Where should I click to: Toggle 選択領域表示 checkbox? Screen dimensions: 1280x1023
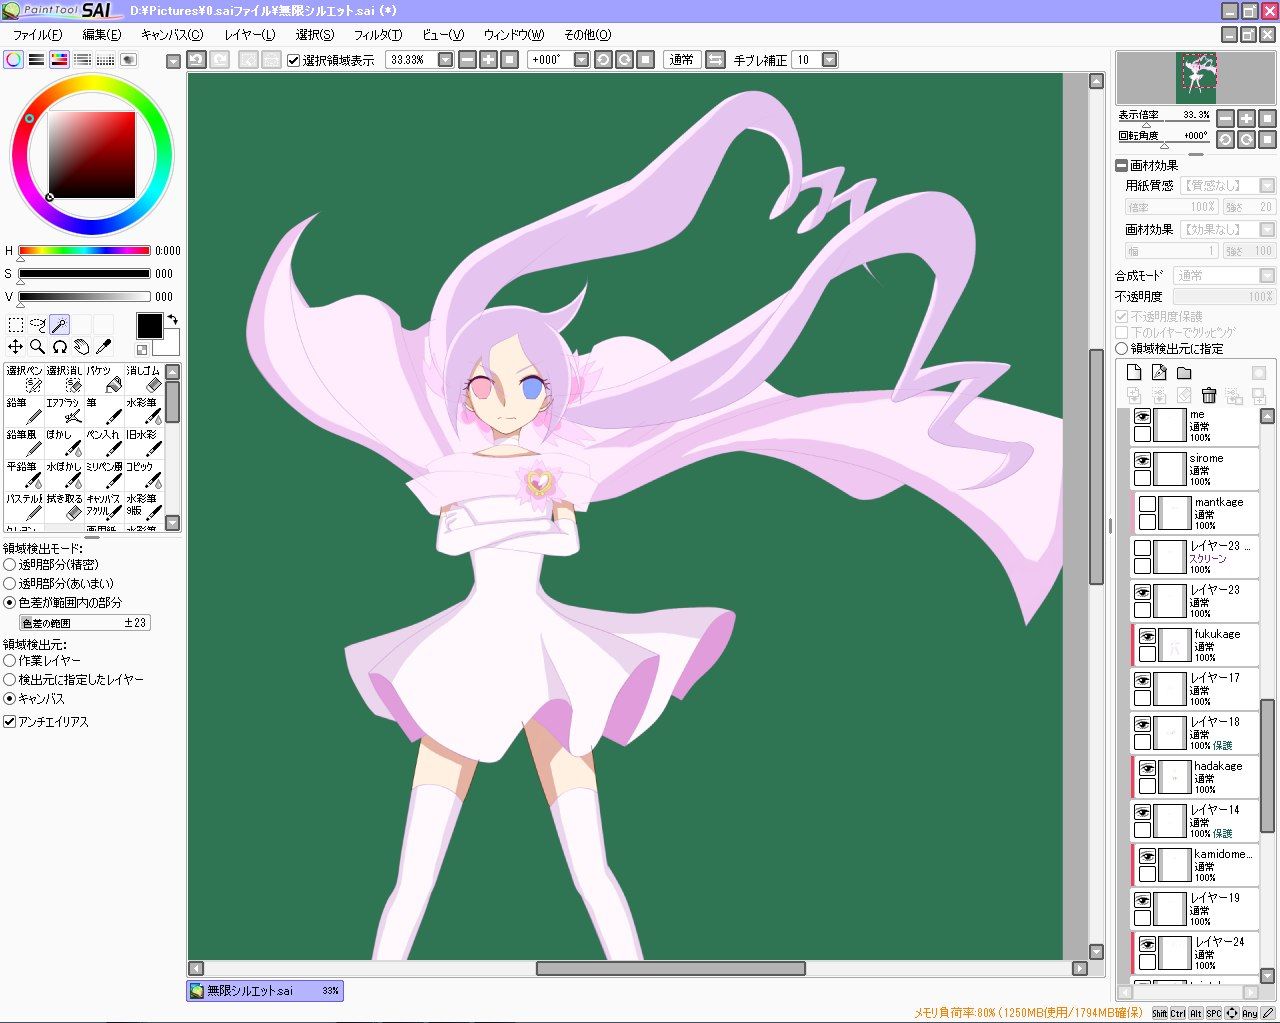click(294, 60)
